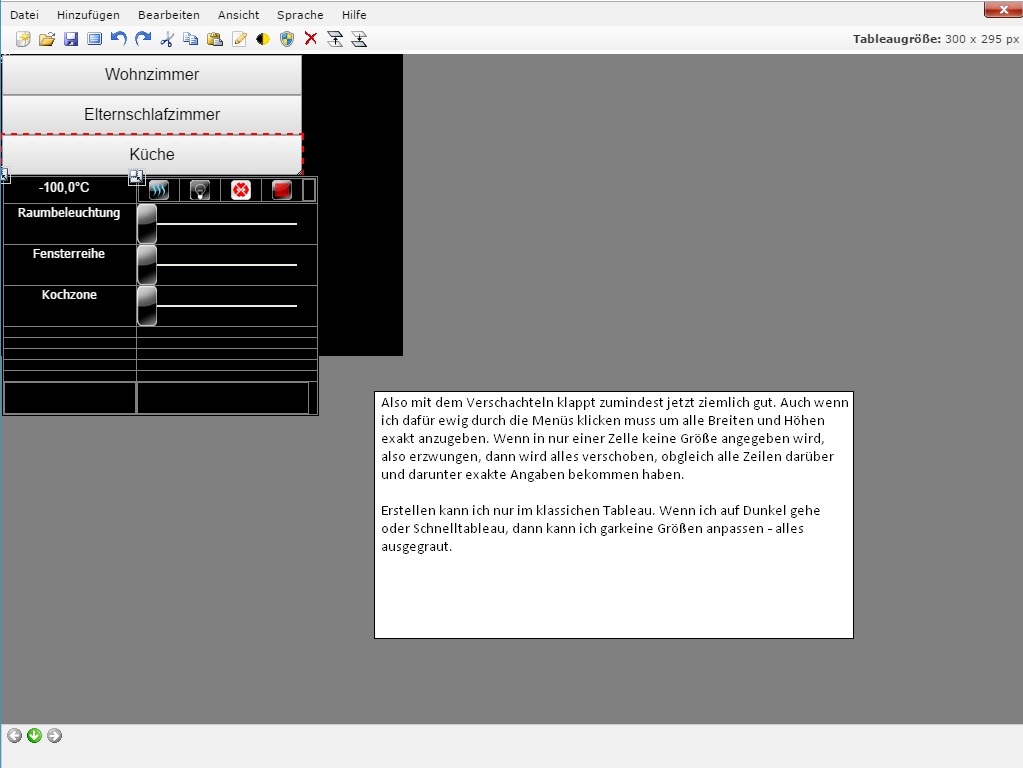Save using the blue floppy disk icon
Screen dimensions: 1023x768
[71, 39]
